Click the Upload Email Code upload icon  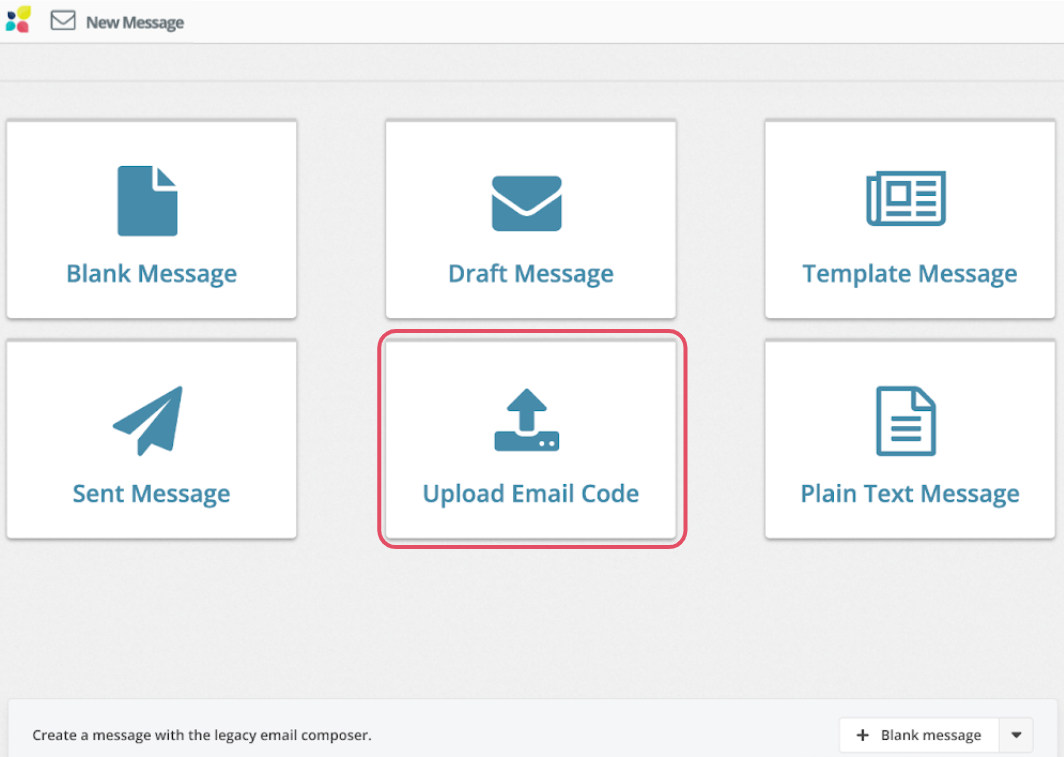pyautogui.click(x=527, y=420)
